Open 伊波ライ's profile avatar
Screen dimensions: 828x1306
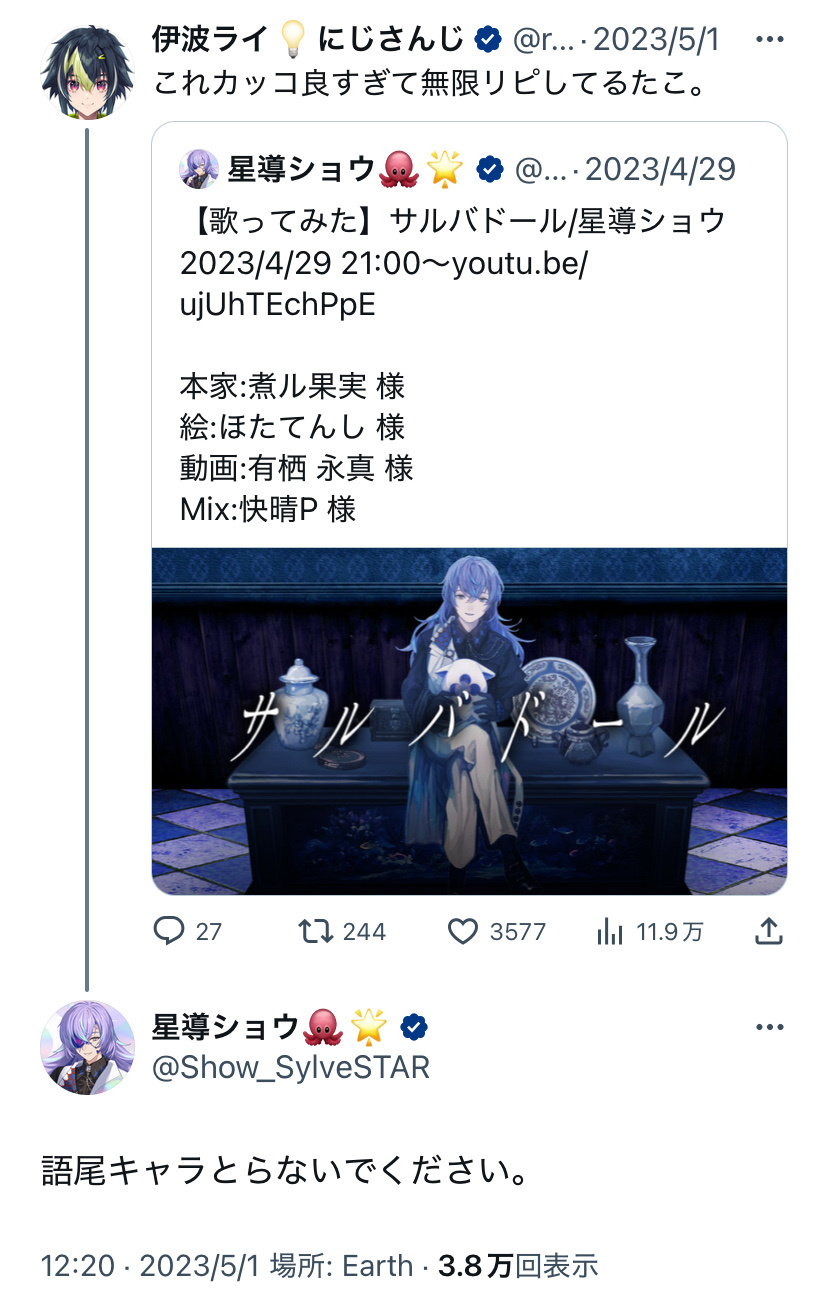87,73
